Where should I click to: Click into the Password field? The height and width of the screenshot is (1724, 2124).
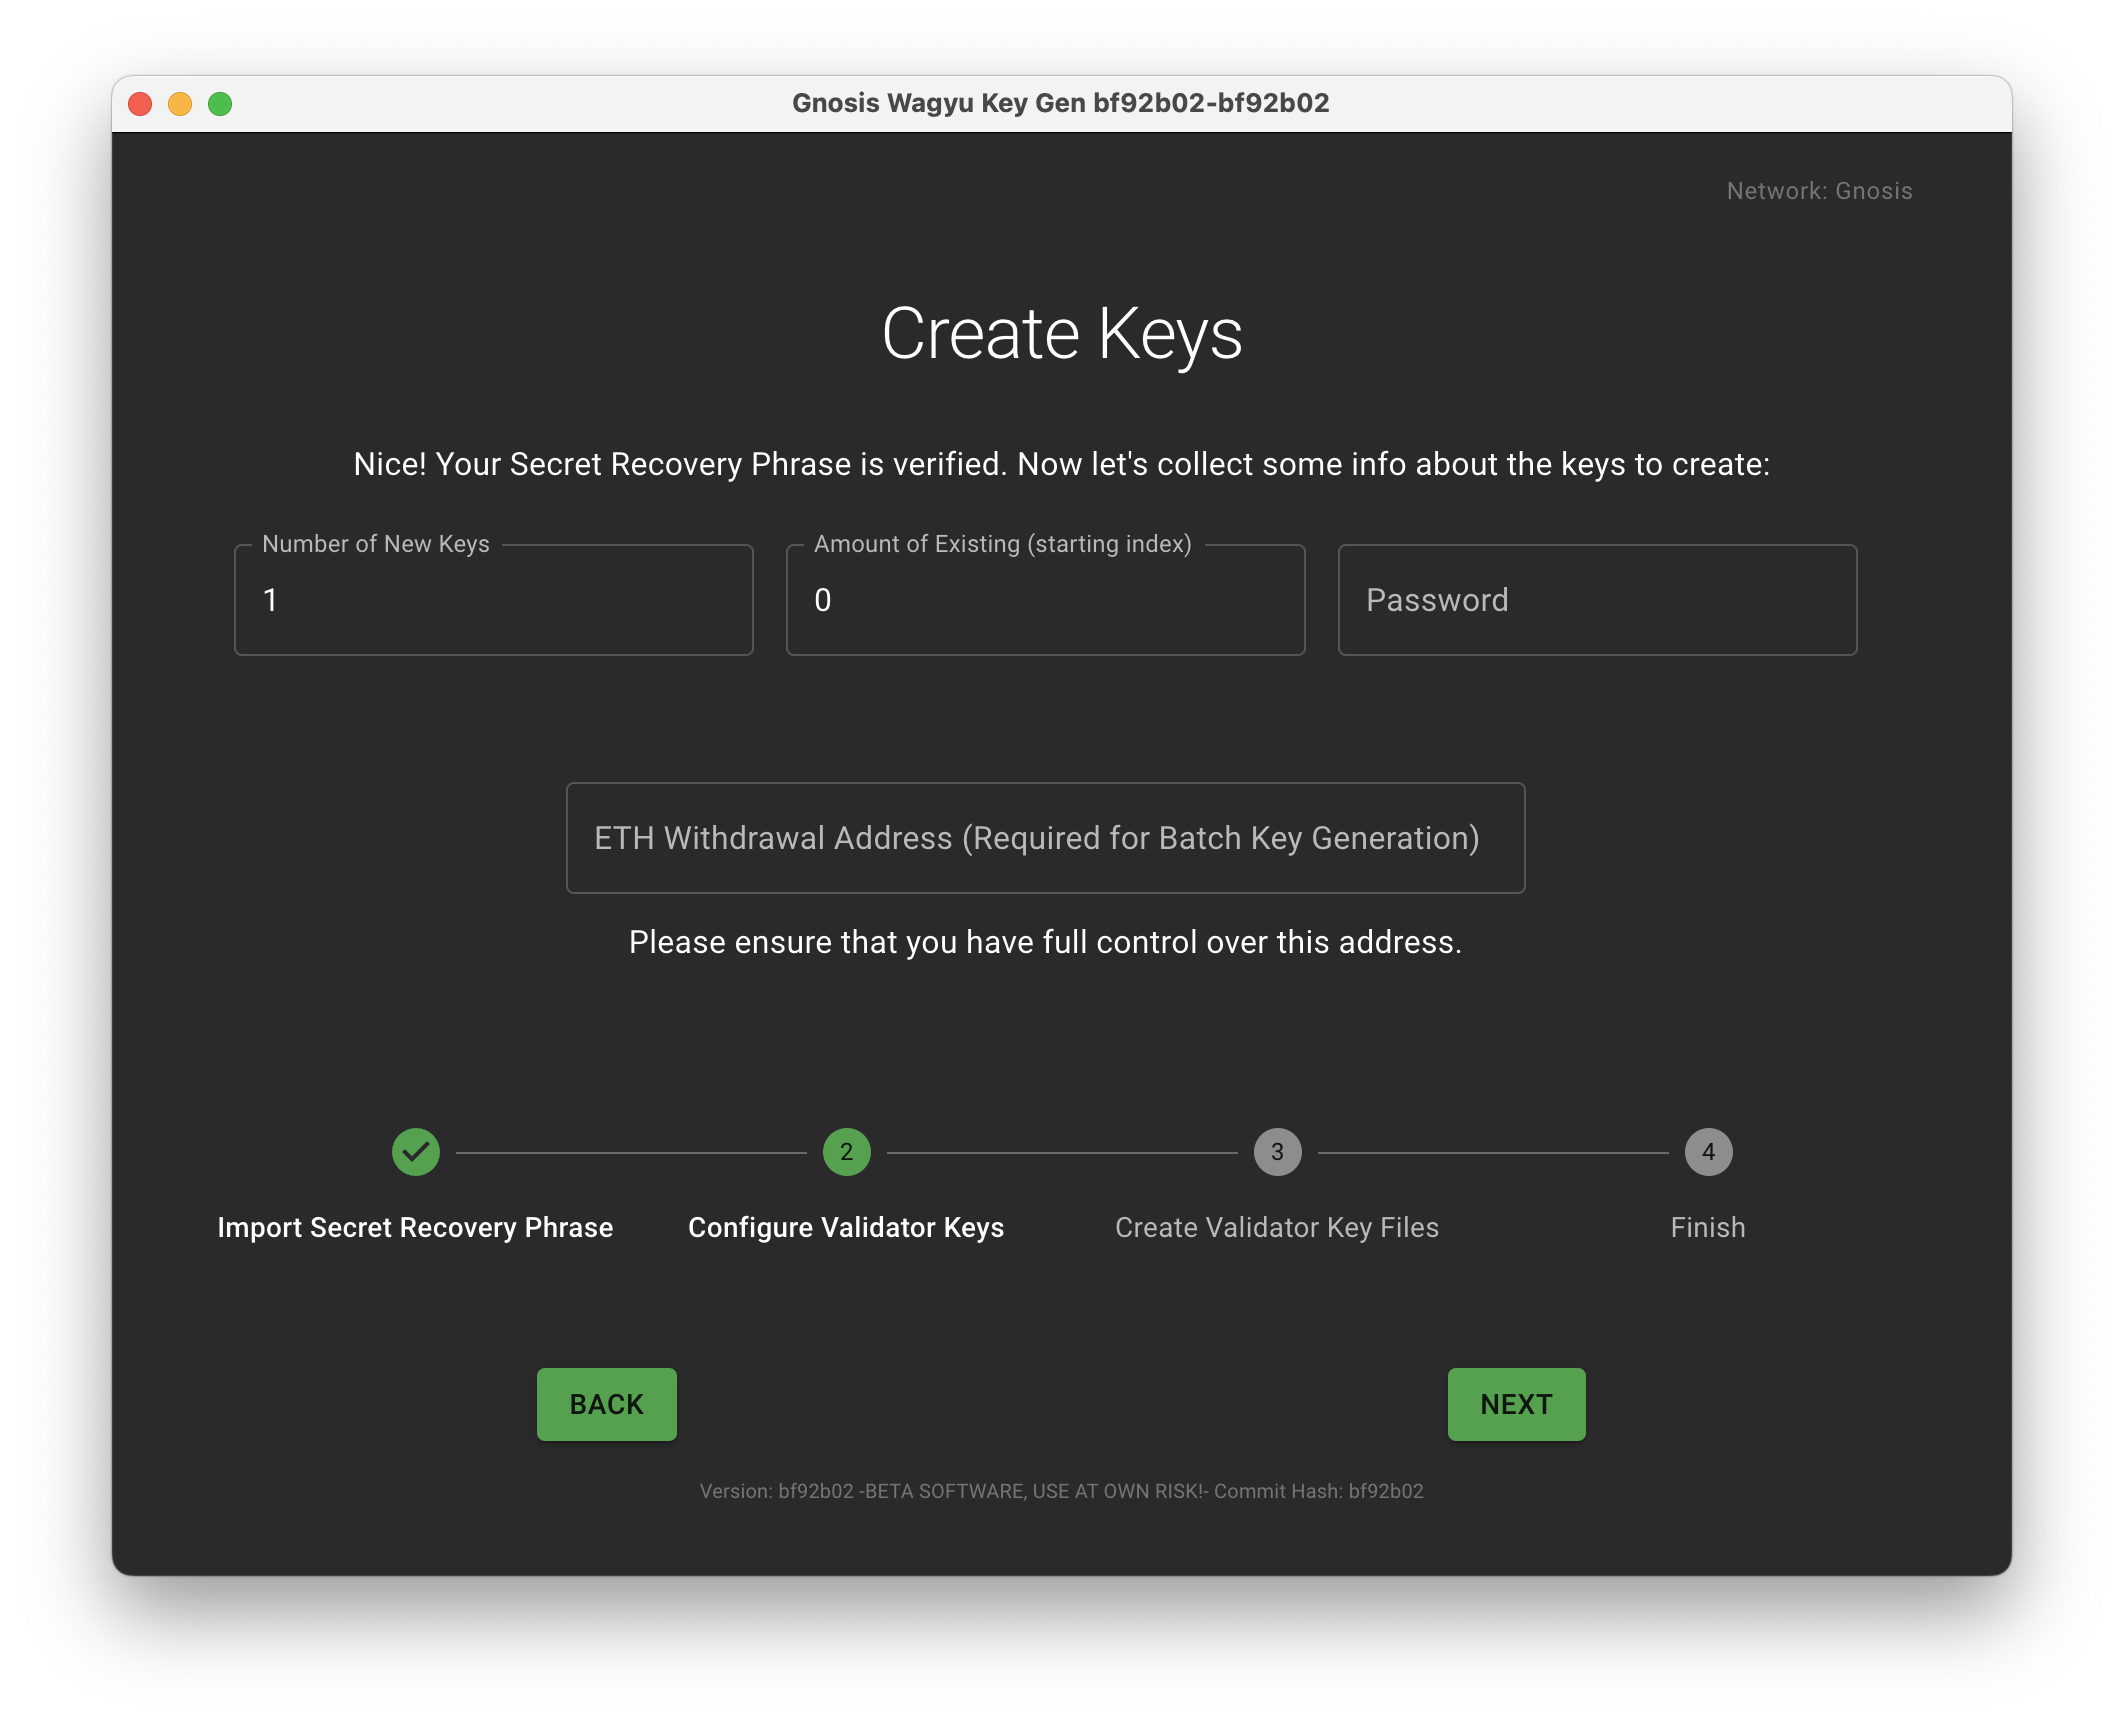pos(1597,600)
